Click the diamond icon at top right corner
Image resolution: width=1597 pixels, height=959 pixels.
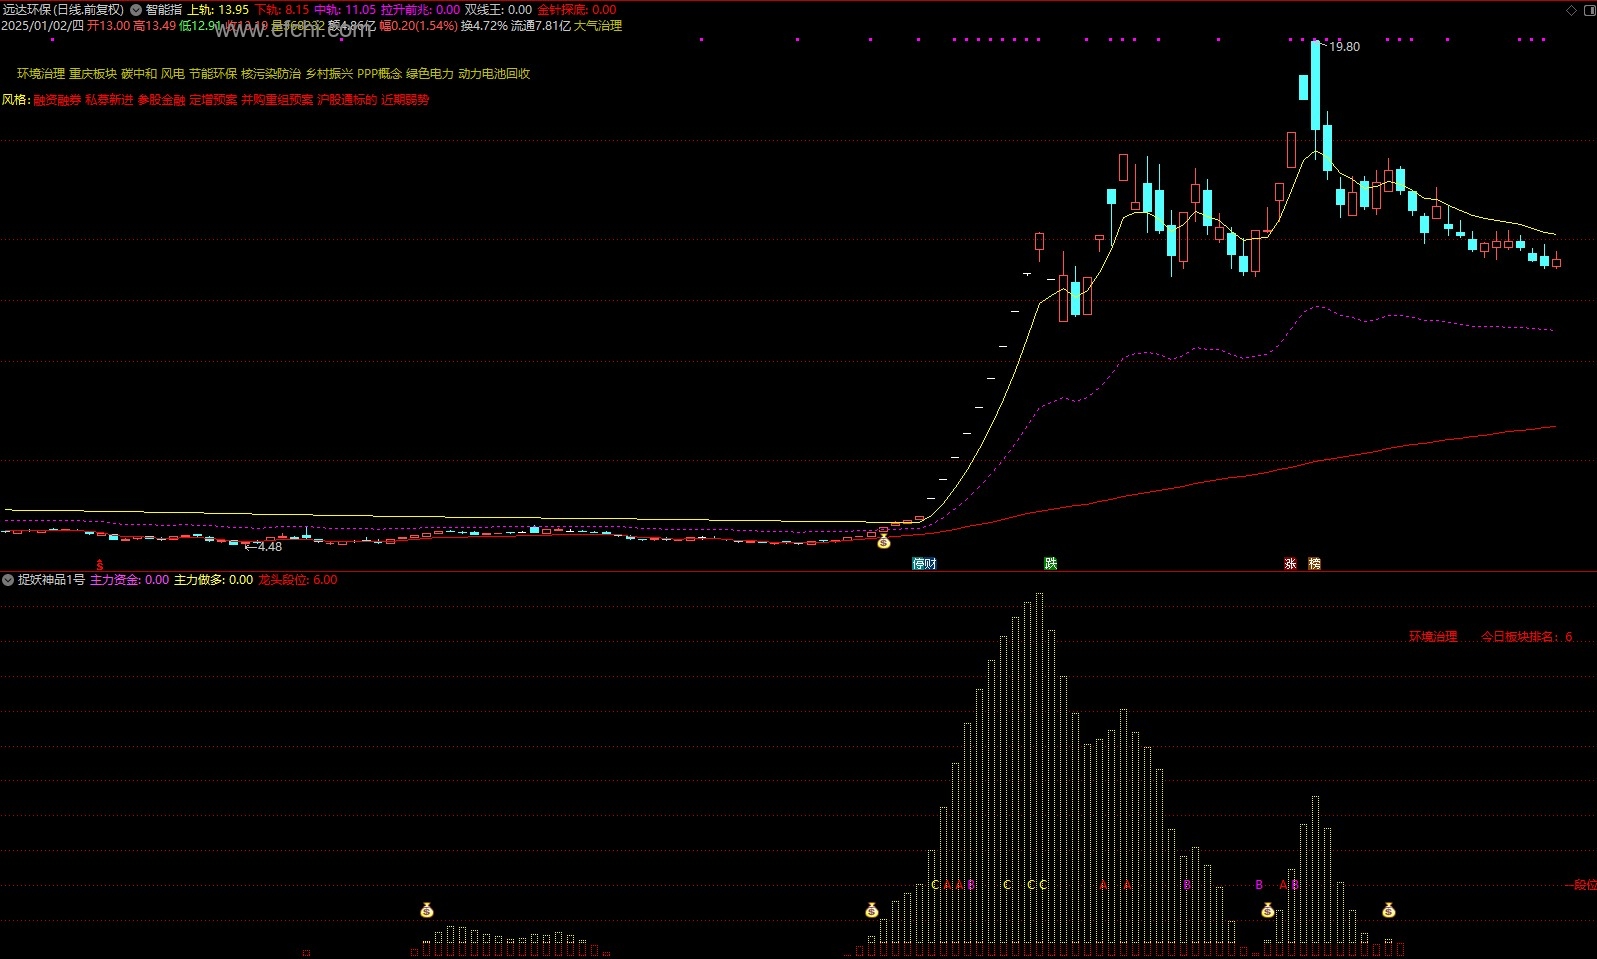point(1571,10)
